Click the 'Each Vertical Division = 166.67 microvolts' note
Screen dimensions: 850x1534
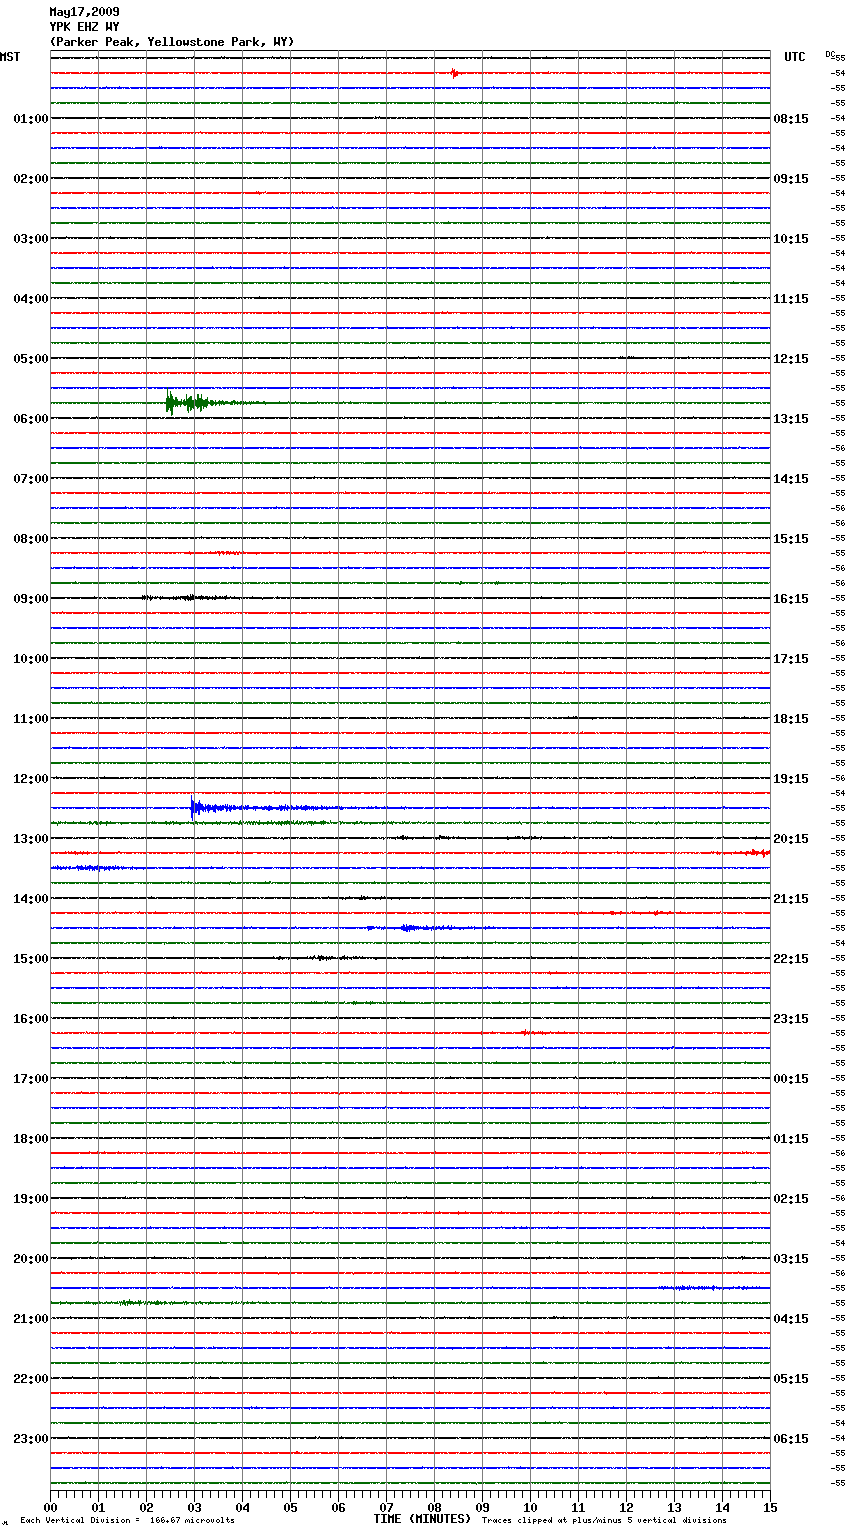tap(128, 1521)
